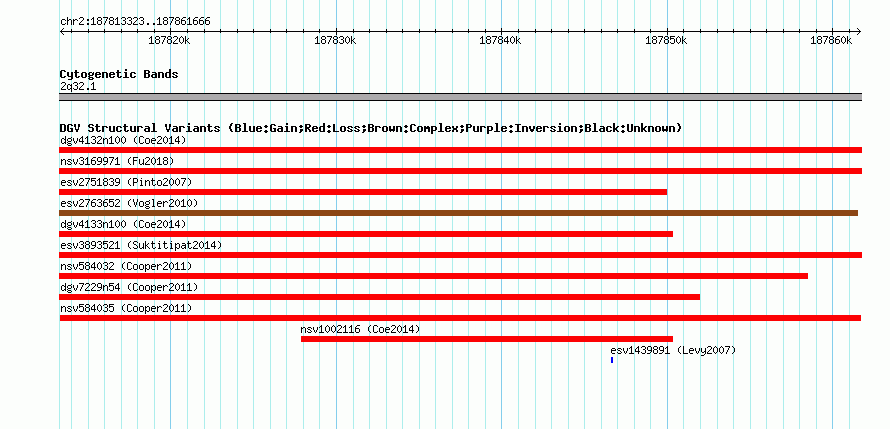Select the 2q32.1 band label
This screenshot has width=890, height=429.
(79, 86)
